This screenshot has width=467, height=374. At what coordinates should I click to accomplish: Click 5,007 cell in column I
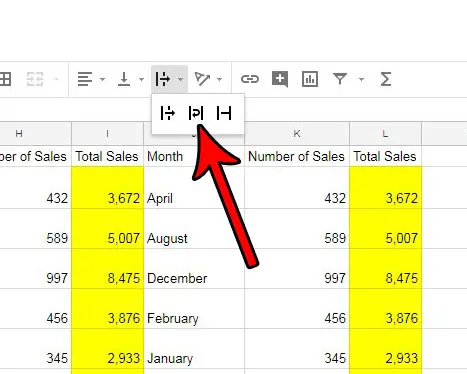tap(108, 229)
